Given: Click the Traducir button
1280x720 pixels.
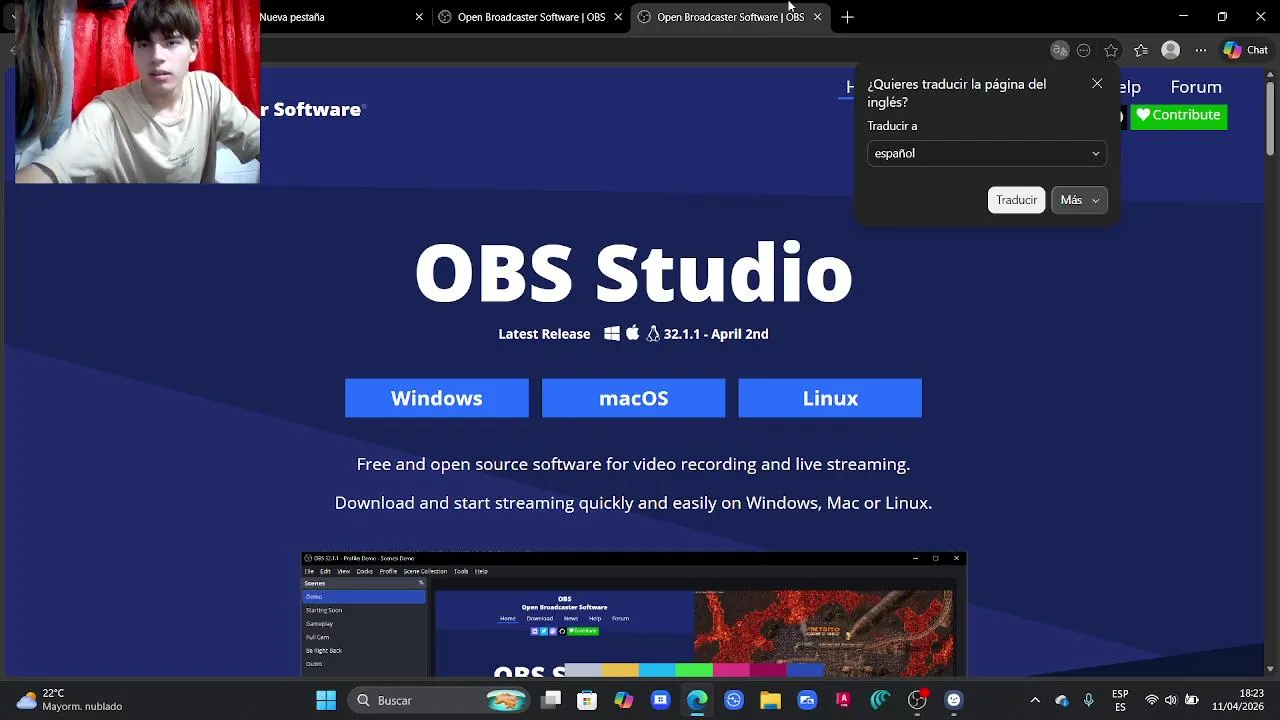Looking at the screenshot, I should tap(1016, 200).
